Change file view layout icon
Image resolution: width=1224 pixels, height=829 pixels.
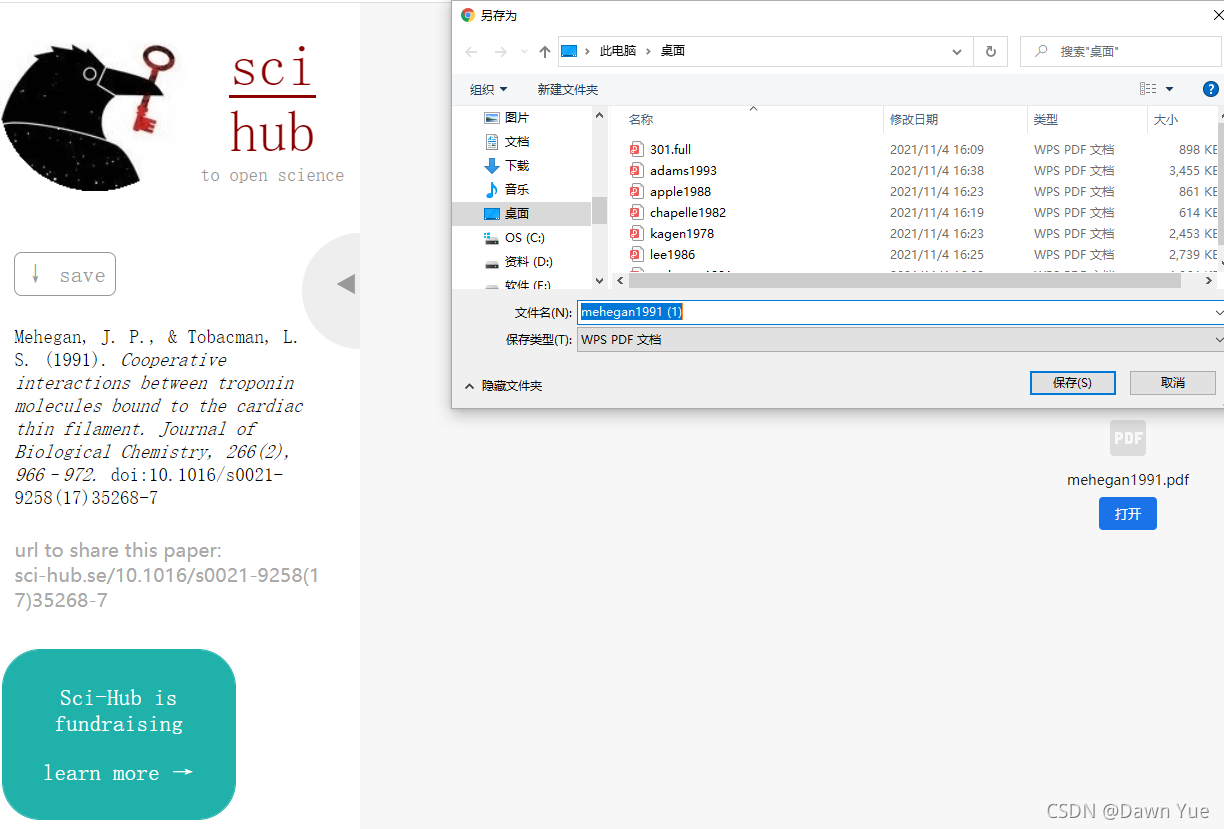[1148, 89]
